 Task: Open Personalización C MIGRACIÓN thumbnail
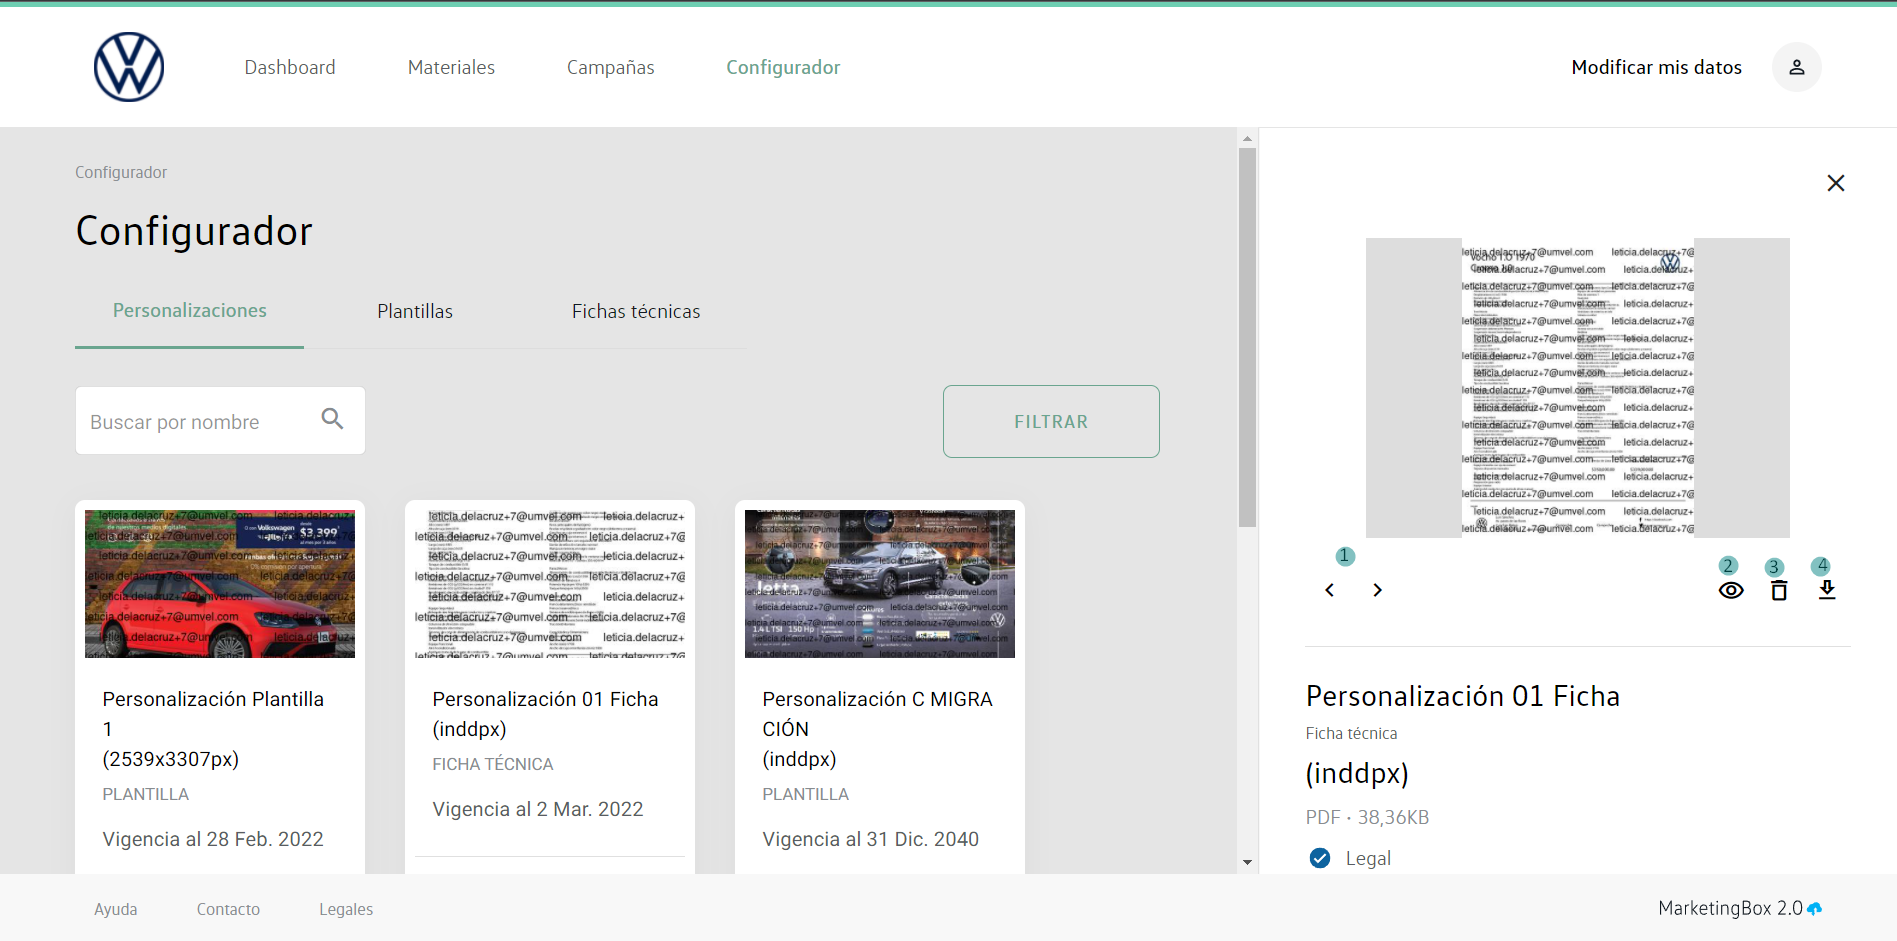880,584
